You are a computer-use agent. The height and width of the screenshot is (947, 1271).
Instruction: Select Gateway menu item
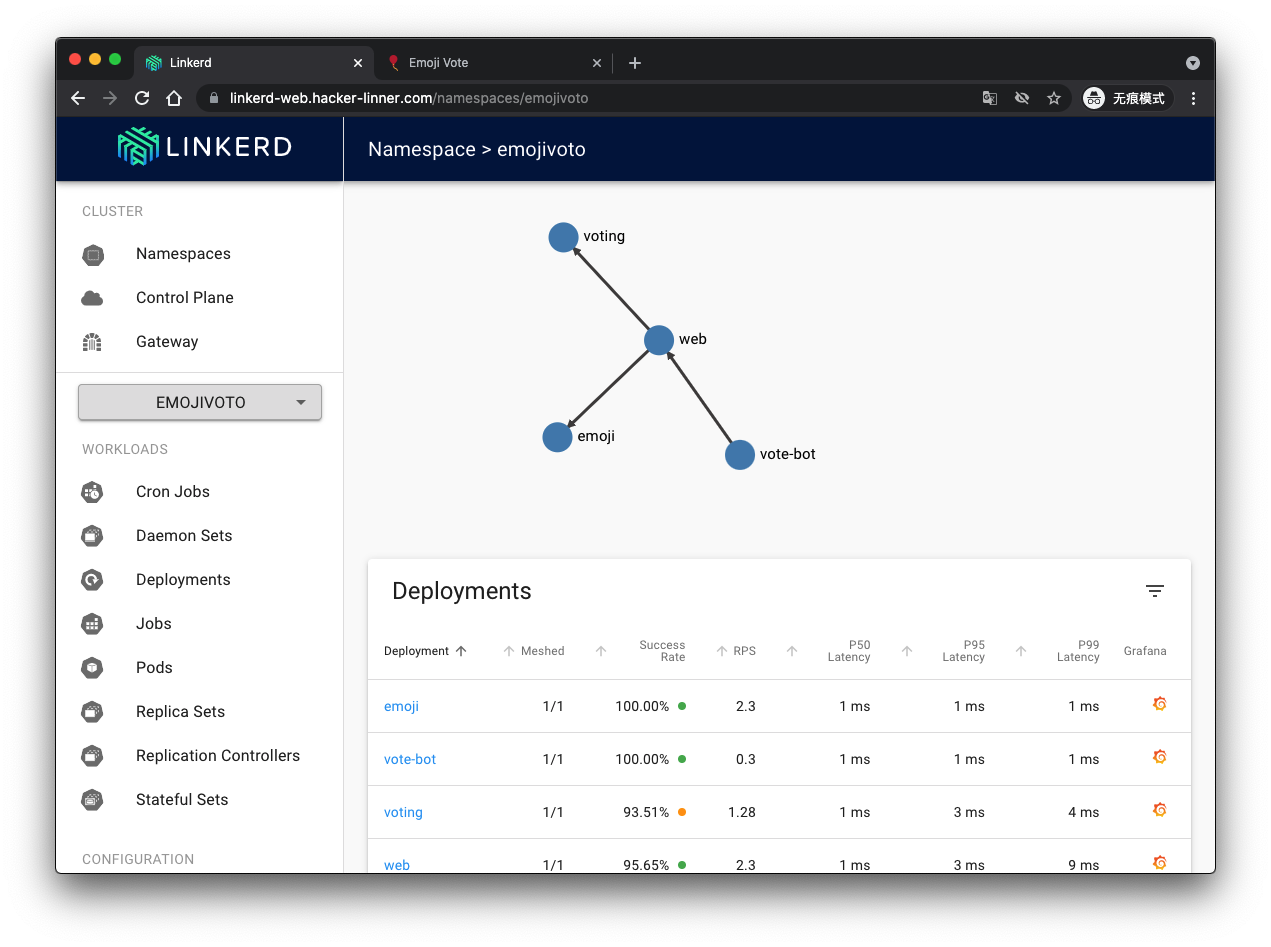point(167,342)
